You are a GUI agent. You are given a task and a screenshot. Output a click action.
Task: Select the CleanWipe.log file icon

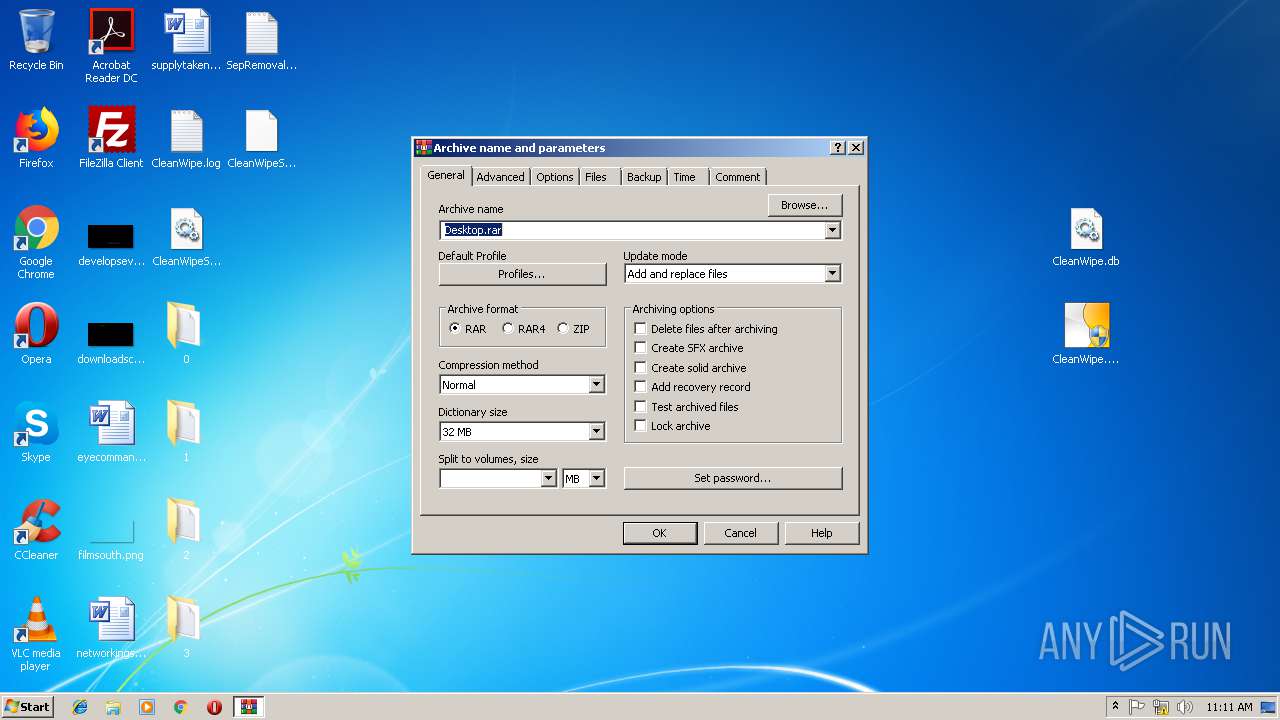186,138
